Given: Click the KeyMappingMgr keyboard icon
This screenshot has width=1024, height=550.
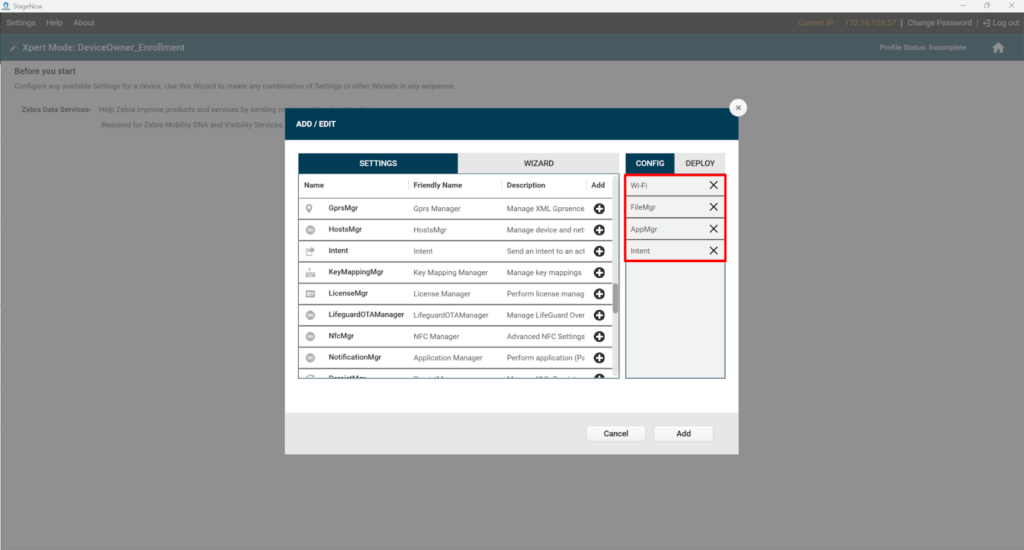Looking at the screenshot, I should click(310, 272).
